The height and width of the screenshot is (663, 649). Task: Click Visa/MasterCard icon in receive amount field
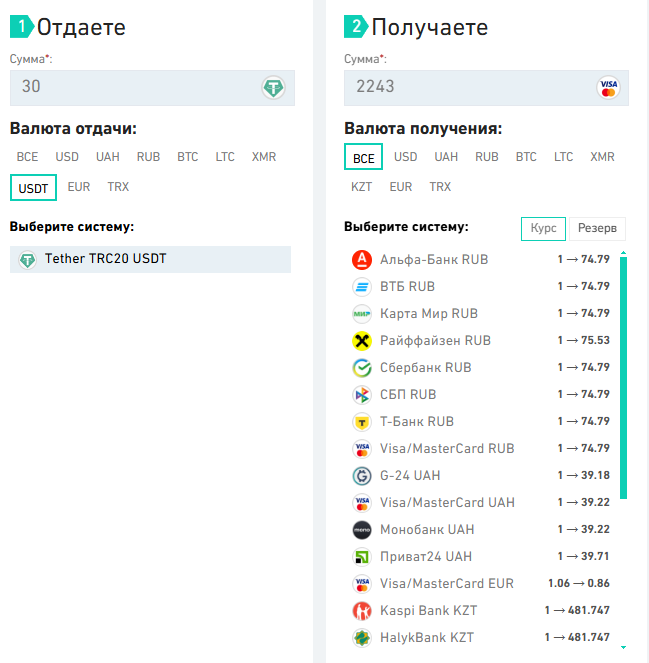tap(608, 88)
